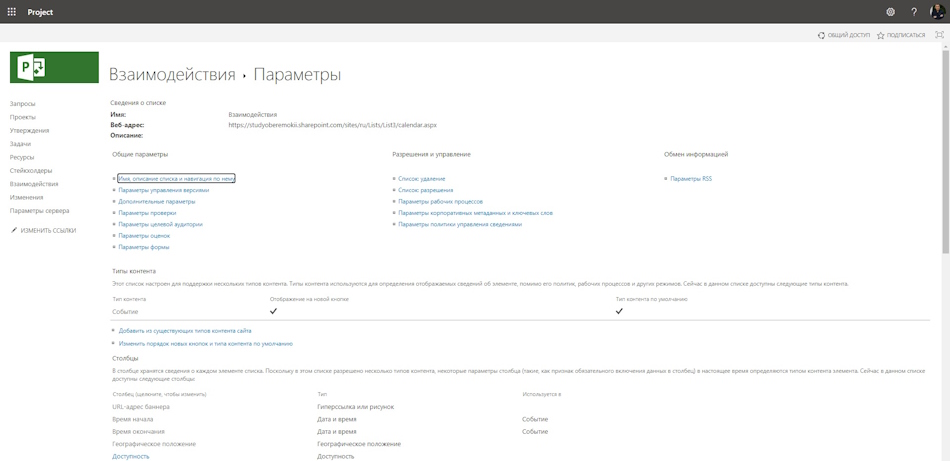Click the help question mark icon
This screenshot has height=461, width=950.
point(914,12)
